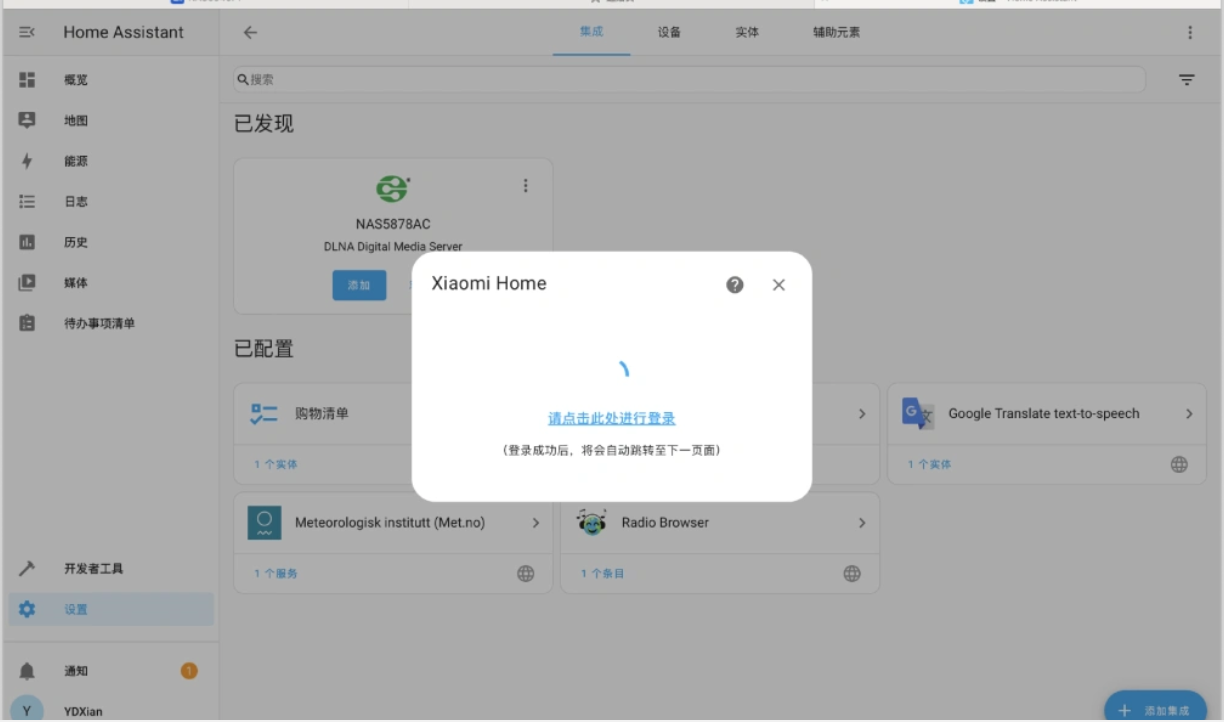This screenshot has height=722, width=1224.
Task: Switch to the 设备 devices tab
Action: point(669,32)
